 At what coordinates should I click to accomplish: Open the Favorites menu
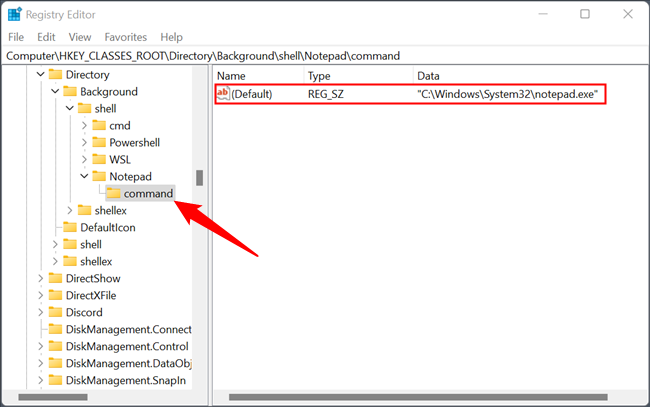pos(126,37)
